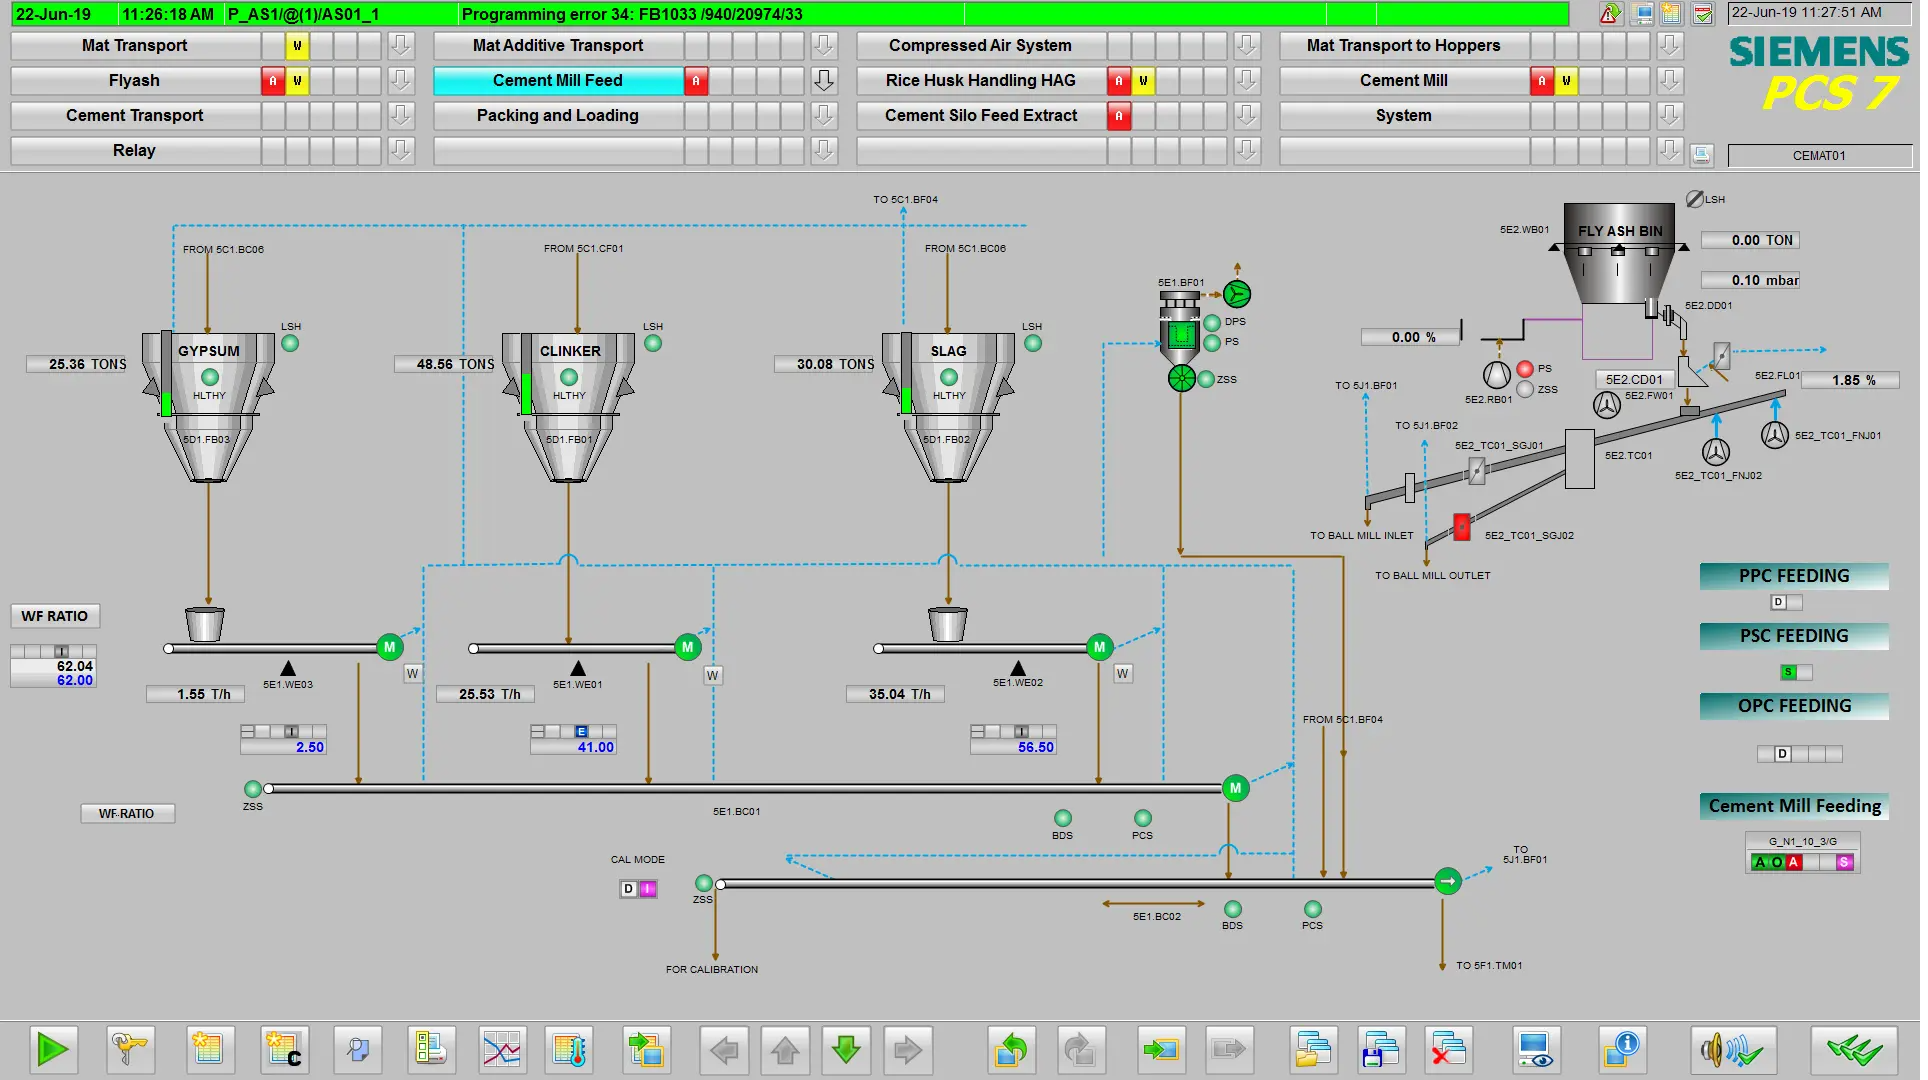The image size is (1928, 1080).
Task: Click the alarm list with temperature icon
Action: [x=568, y=1050]
